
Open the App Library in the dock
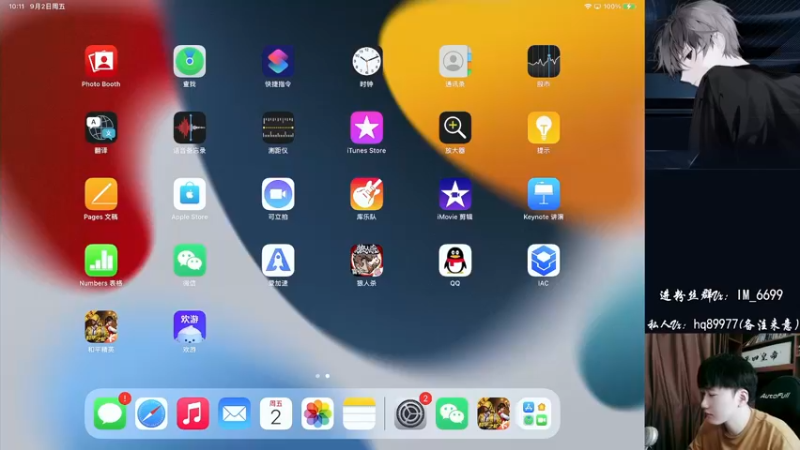point(535,413)
